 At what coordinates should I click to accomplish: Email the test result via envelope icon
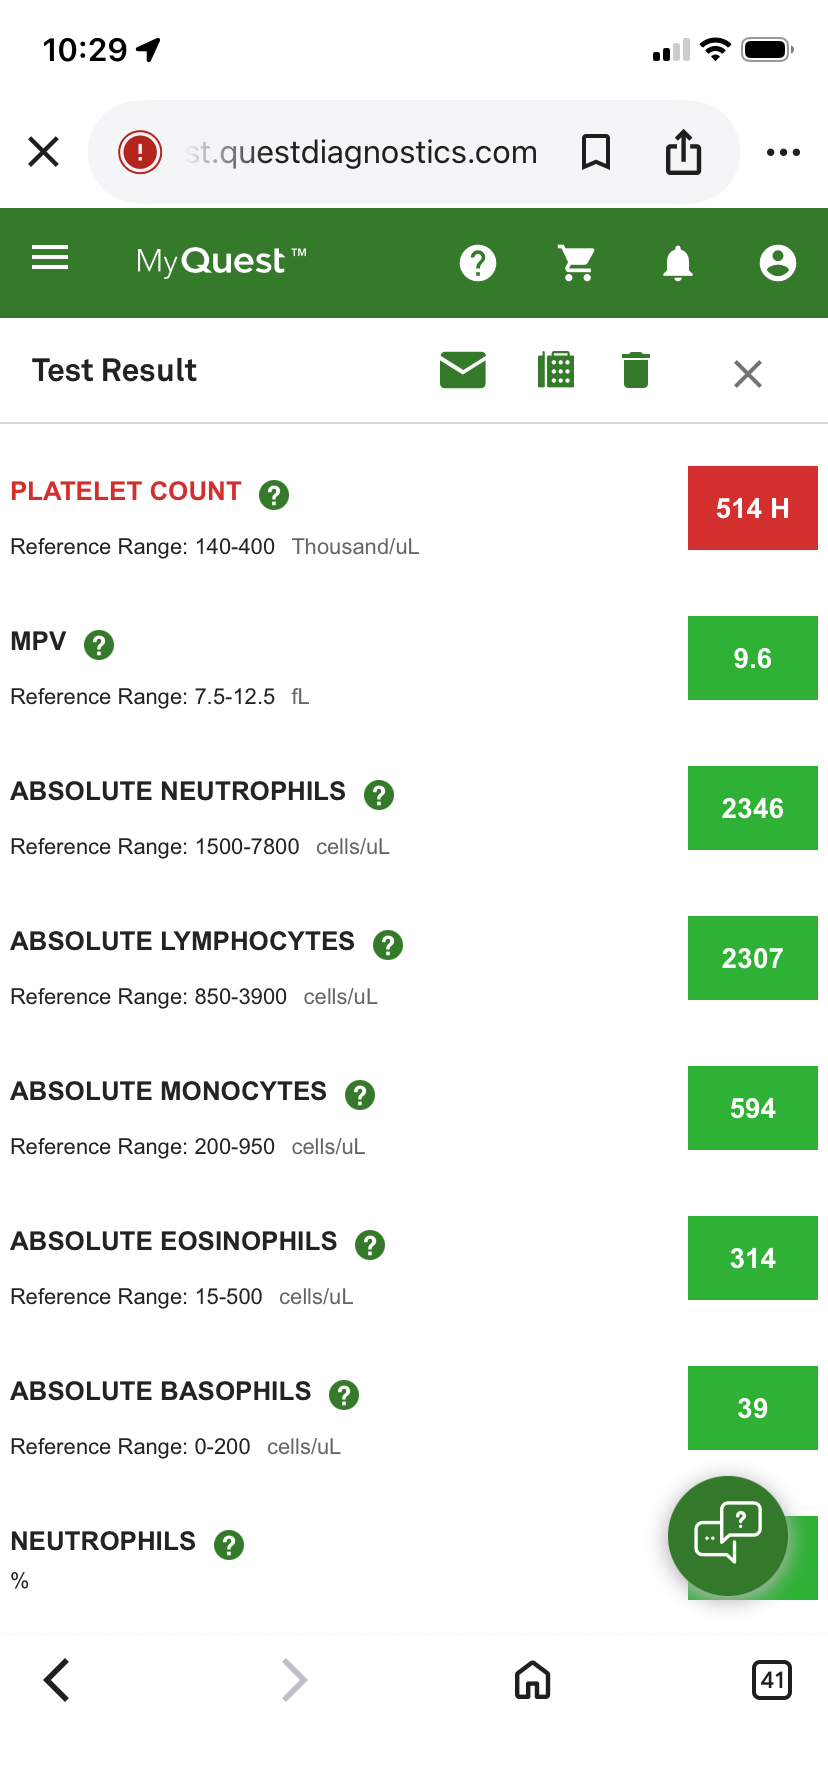463,370
